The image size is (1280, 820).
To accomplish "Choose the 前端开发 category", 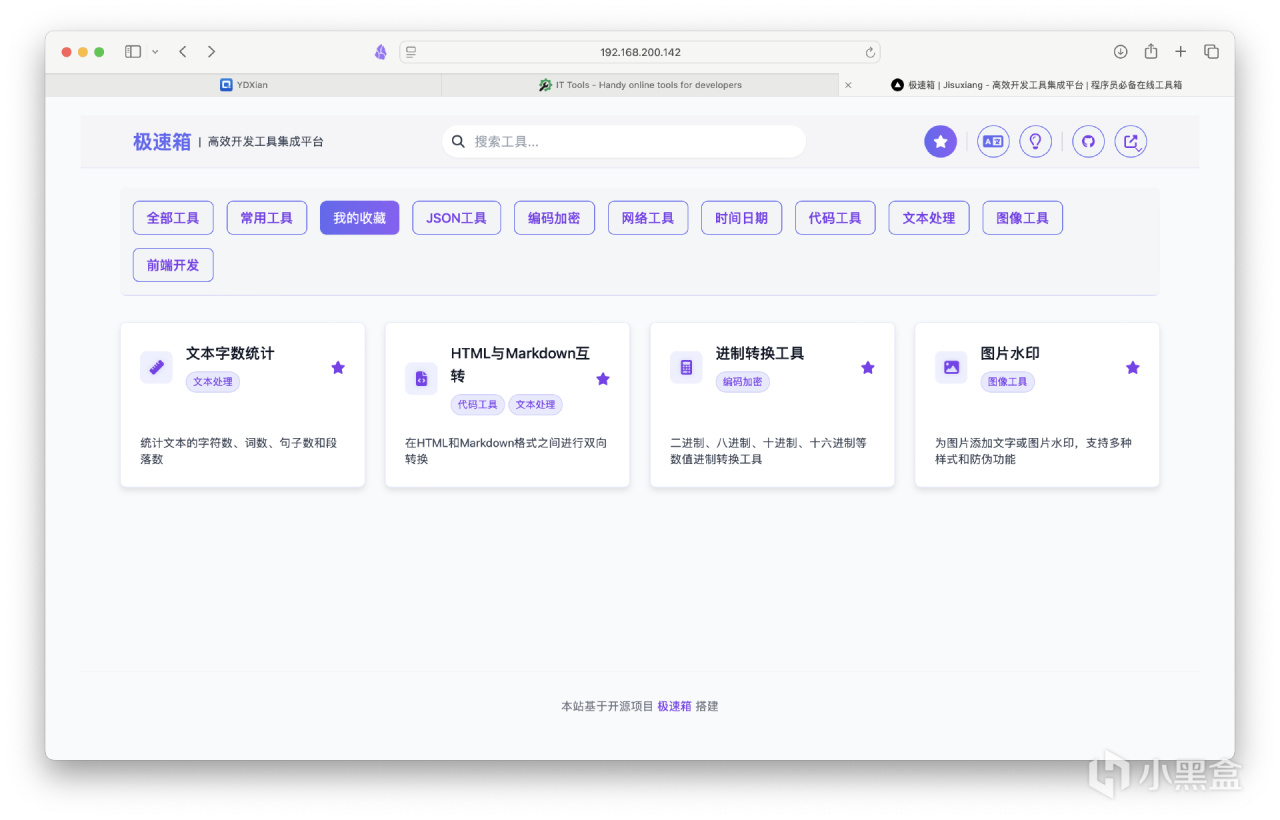I will coord(173,265).
